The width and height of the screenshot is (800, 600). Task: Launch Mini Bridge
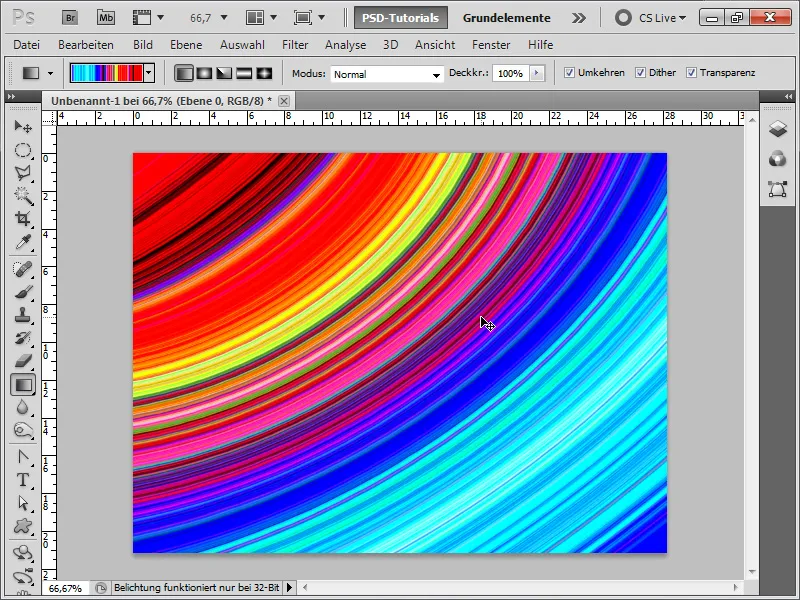click(106, 18)
